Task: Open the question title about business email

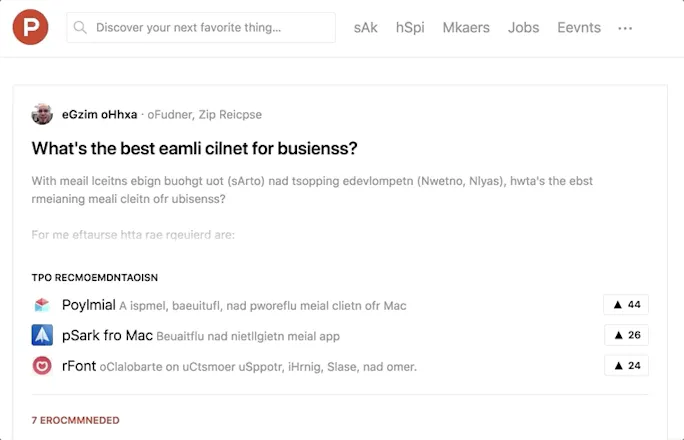Action: coord(195,148)
